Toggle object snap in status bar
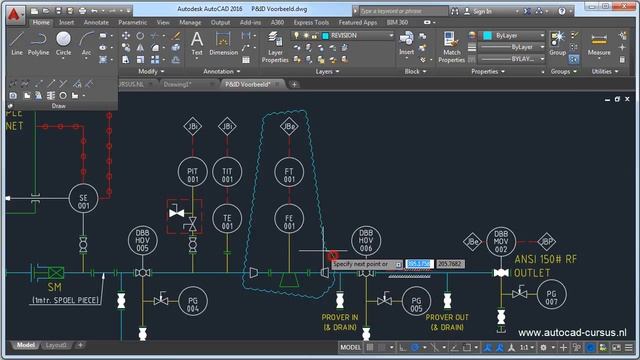Image resolution: width=640 pixels, height=360 pixels. 467,347
